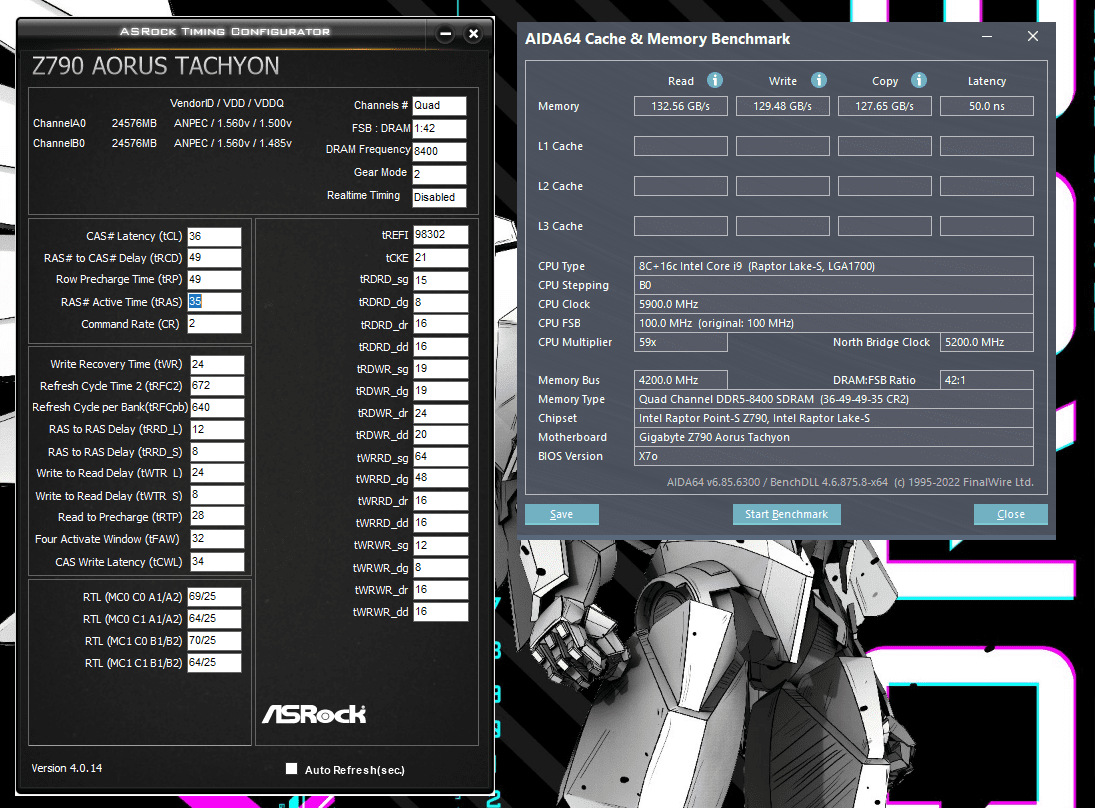Click the Write info icon in AIDA64
This screenshot has width=1095, height=808.
(x=818, y=80)
